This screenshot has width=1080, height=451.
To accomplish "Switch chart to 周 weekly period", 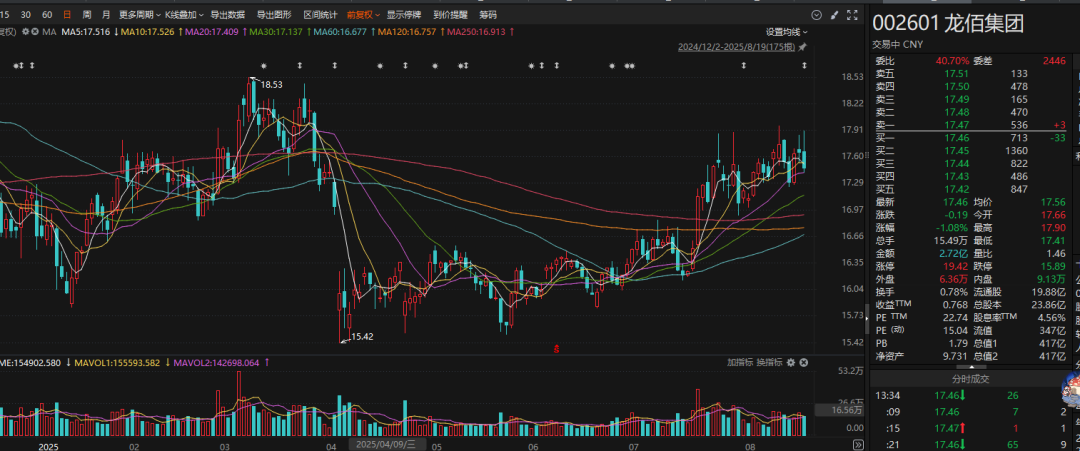I will click(x=86, y=14).
